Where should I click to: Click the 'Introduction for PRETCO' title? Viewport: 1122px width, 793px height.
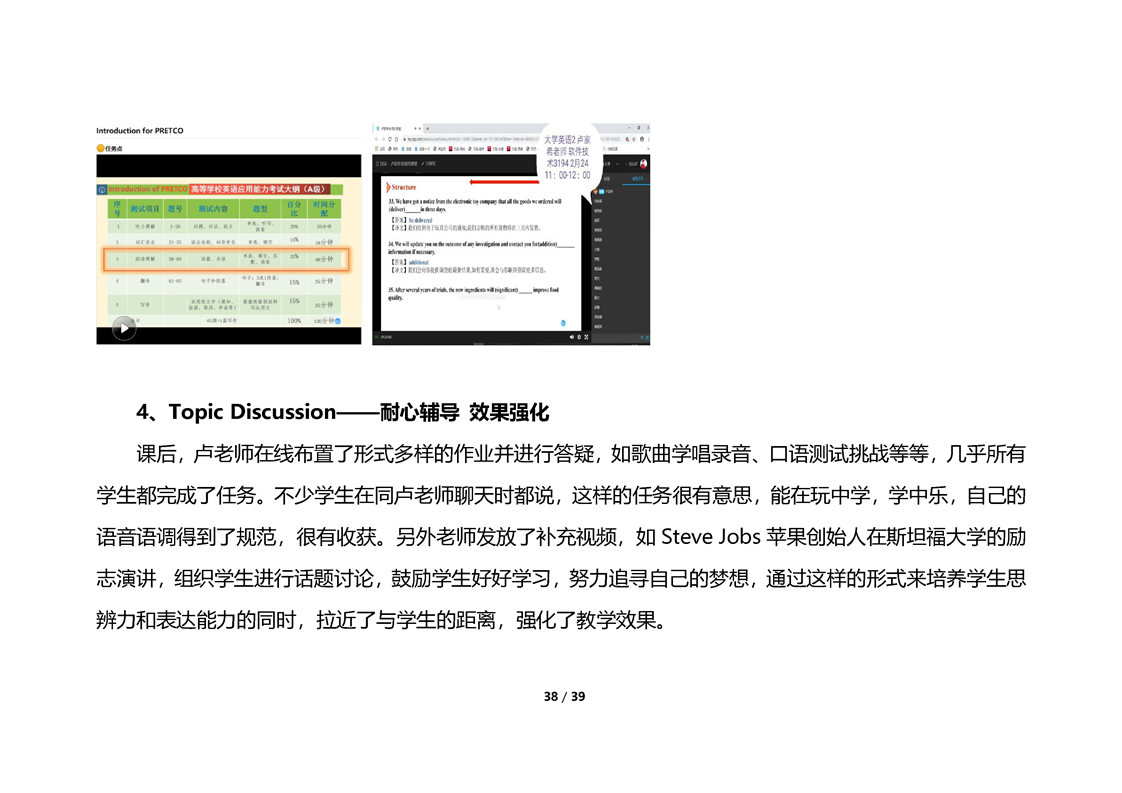click(x=140, y=130)
